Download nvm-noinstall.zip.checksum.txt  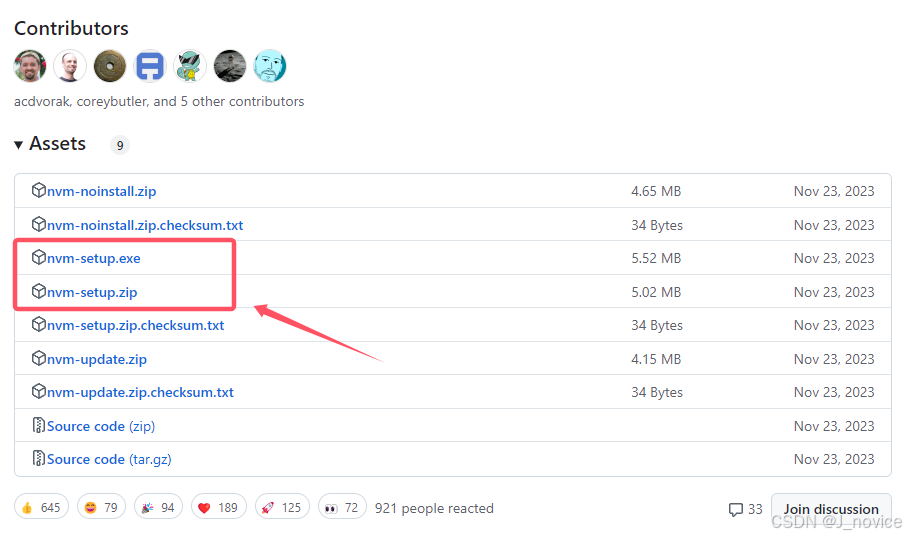click(145, 225)
